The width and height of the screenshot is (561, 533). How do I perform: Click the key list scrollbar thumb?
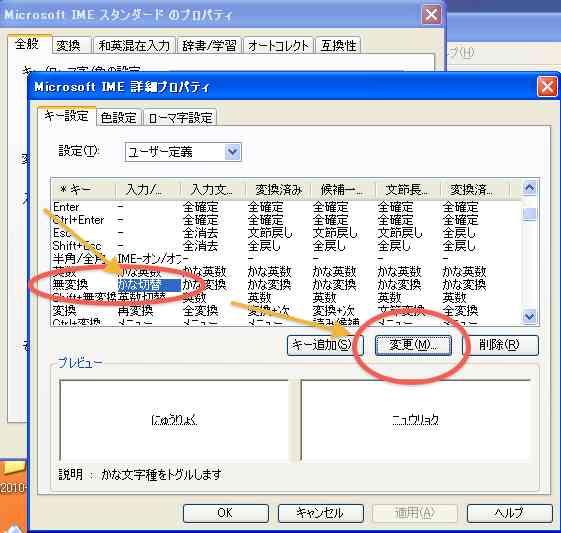pyautogui.click(x=530, y=214)
